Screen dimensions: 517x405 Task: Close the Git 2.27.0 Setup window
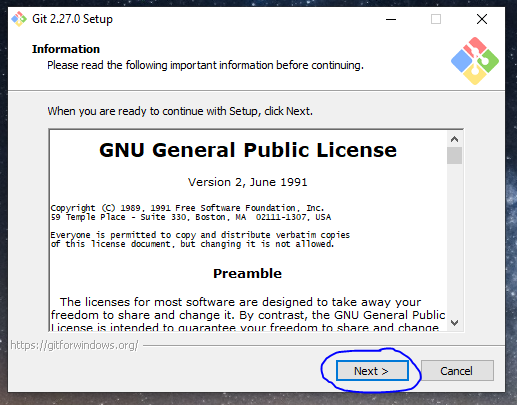[x=482, y=19]
